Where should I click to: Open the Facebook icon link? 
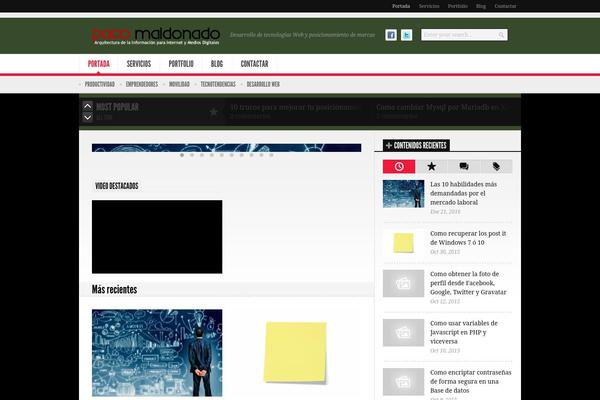coord(391,35)
